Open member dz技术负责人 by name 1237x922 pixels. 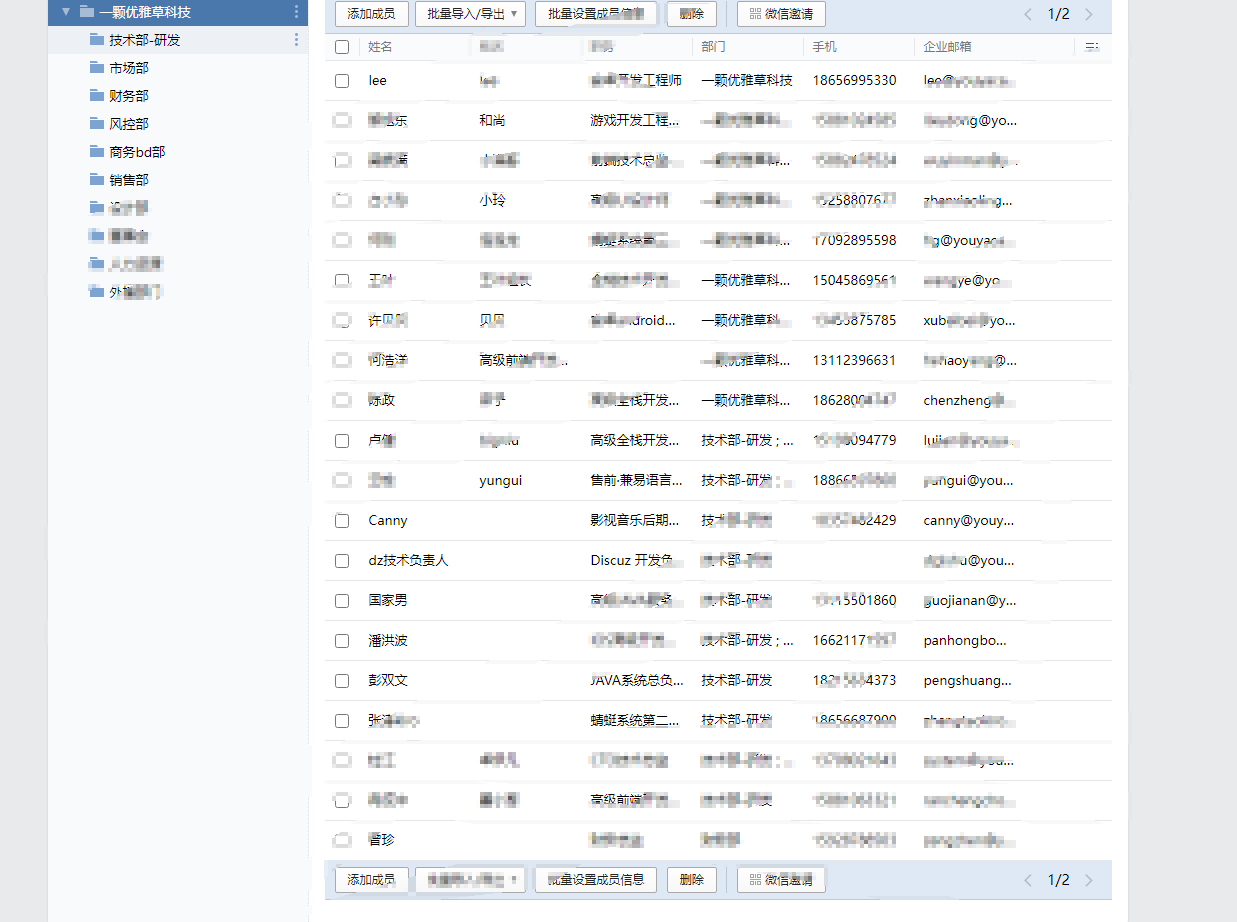pyautogui.click(x=408, y=560)
